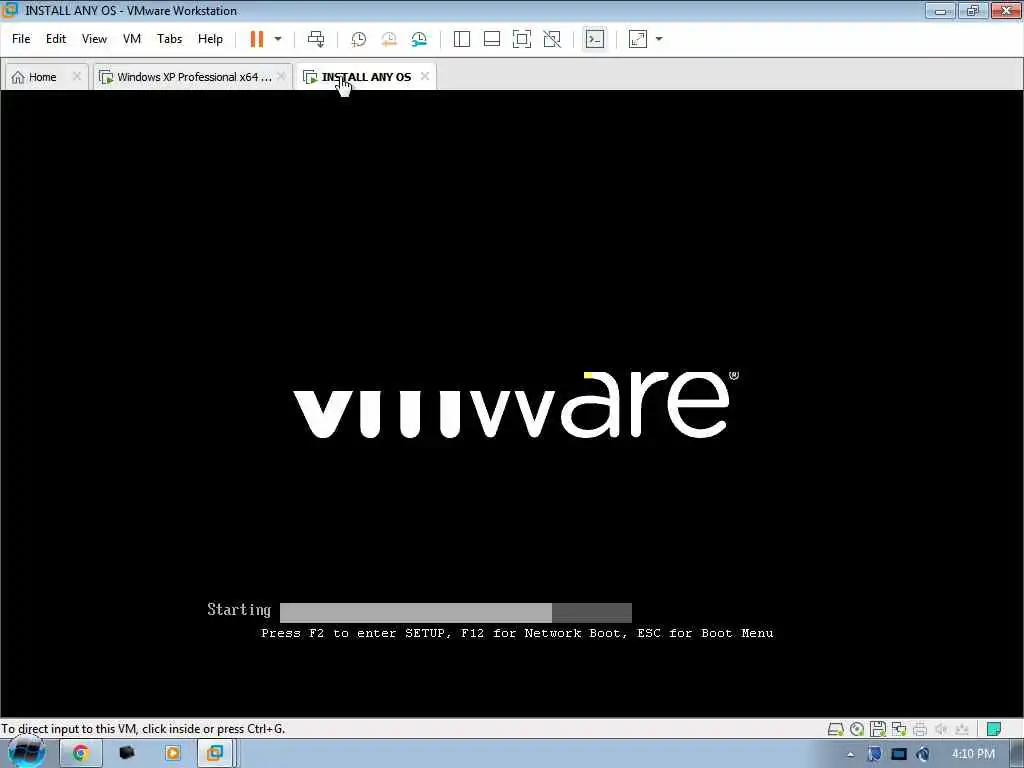The width and height of the screenshot is (1024, 768).
Task: Close the Home tab
Action: click(x=76, y=76)
